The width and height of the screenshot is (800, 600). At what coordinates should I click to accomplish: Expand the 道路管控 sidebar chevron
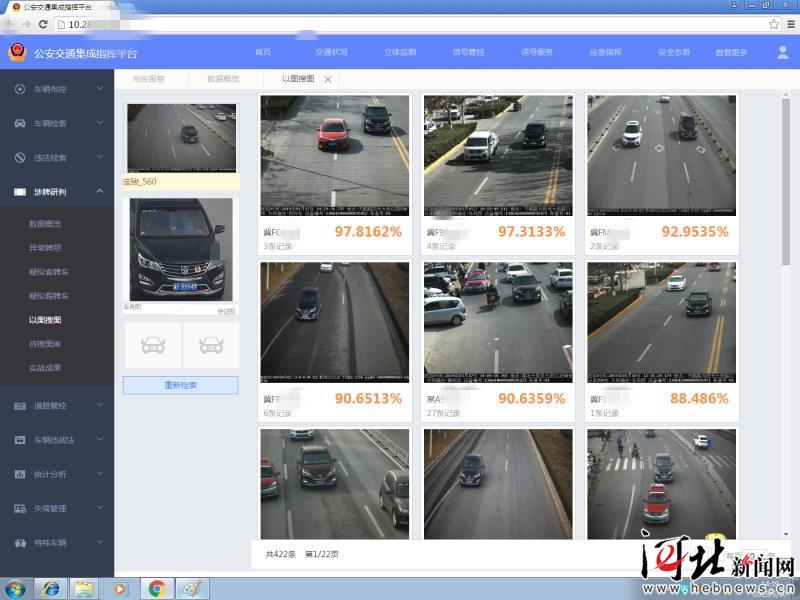coord(100,406)
